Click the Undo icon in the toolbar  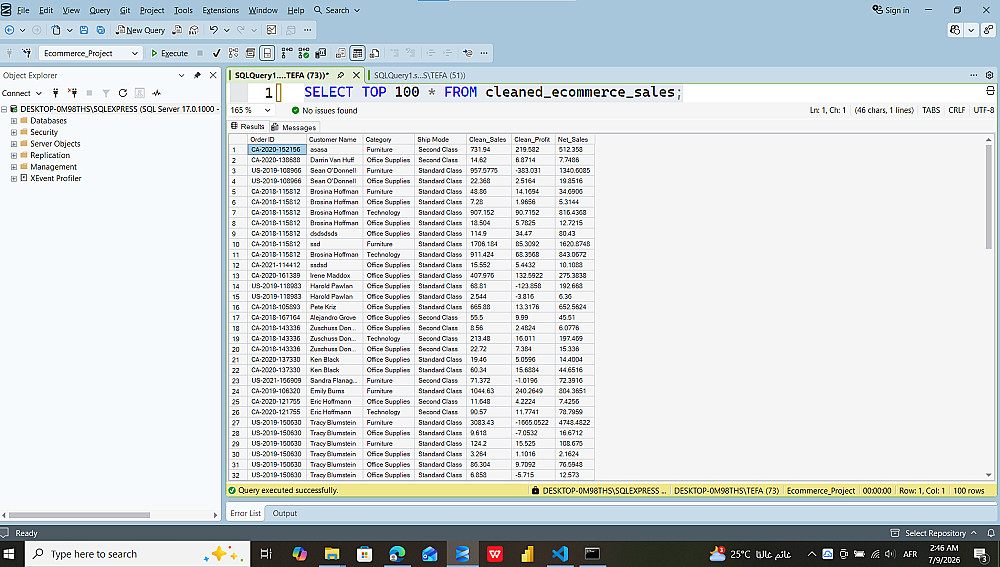coord(214,30)
